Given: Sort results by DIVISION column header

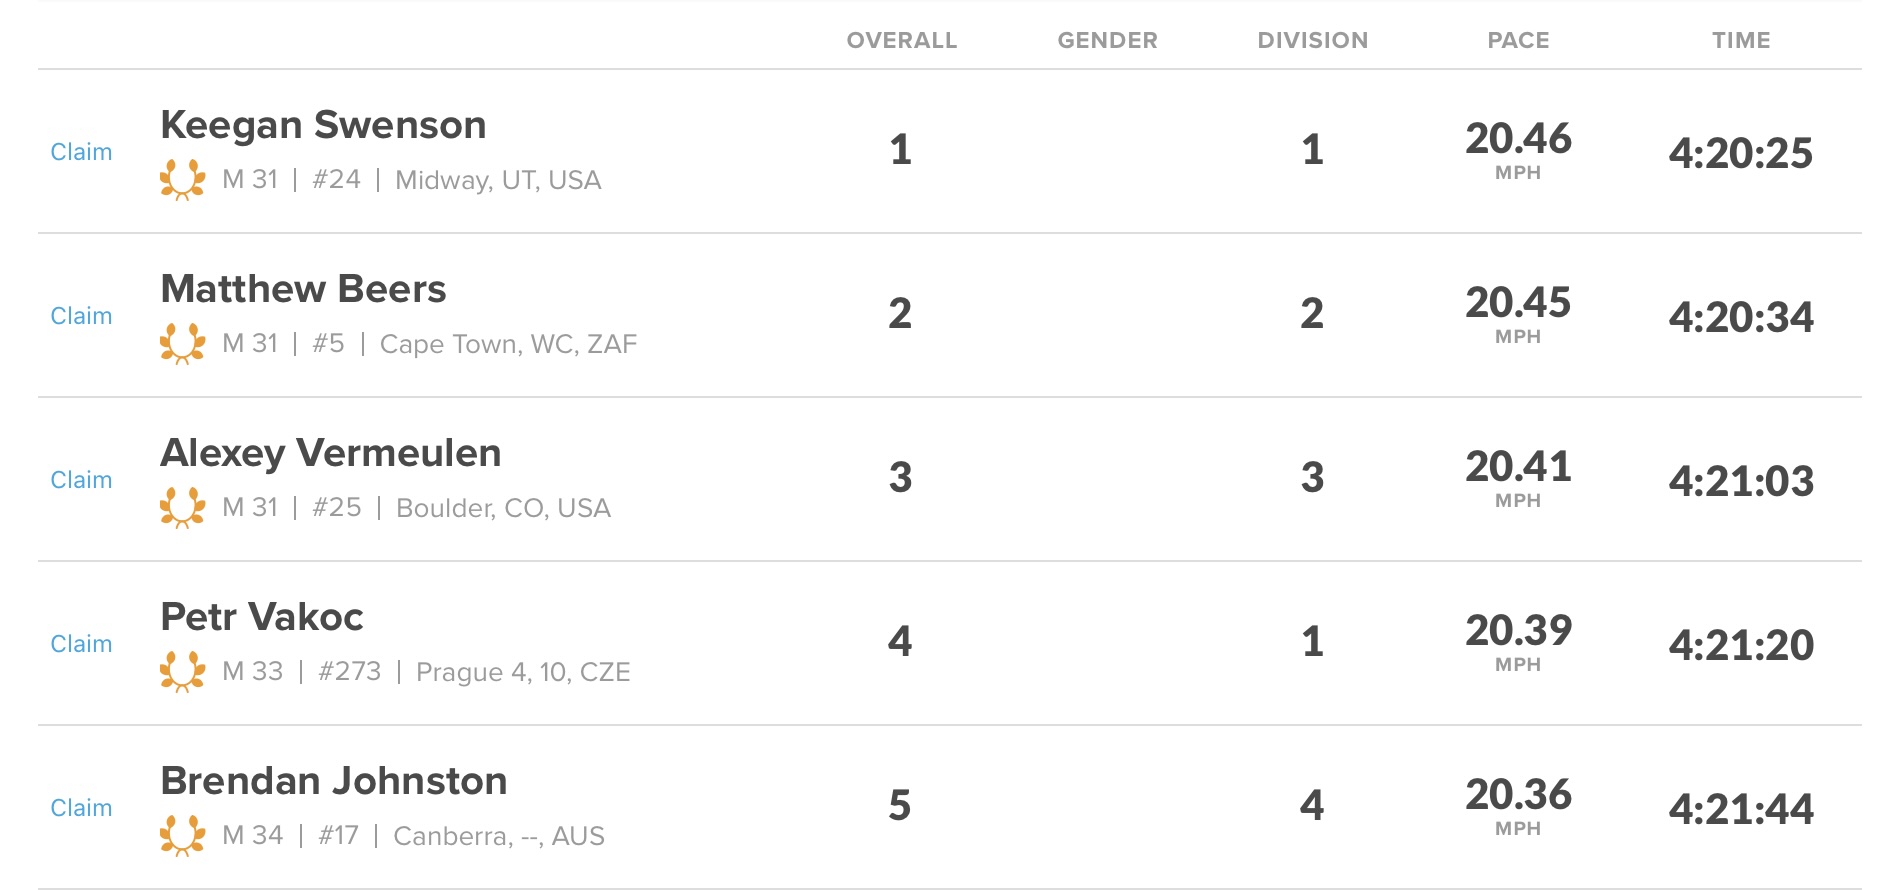Looking at the screenshot, I should pos(1313,40).
